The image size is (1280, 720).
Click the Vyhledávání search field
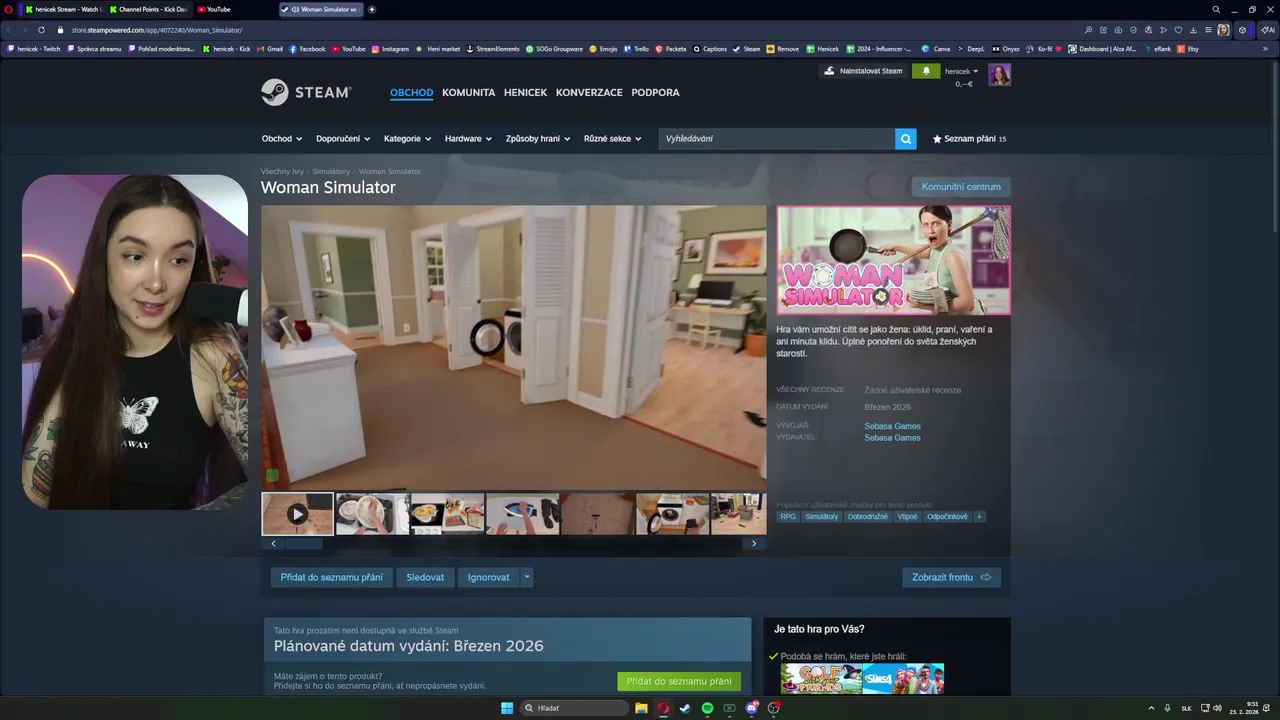[x=777, y=139]
